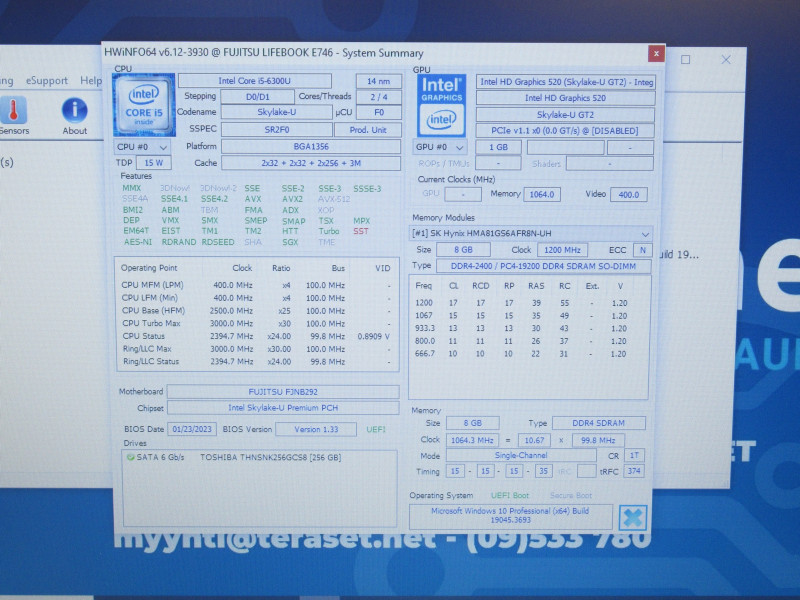The width and height of the screenshot is (800, 600).
Task: Click the tRFC 374 value
Action: (x=634, y=471)
